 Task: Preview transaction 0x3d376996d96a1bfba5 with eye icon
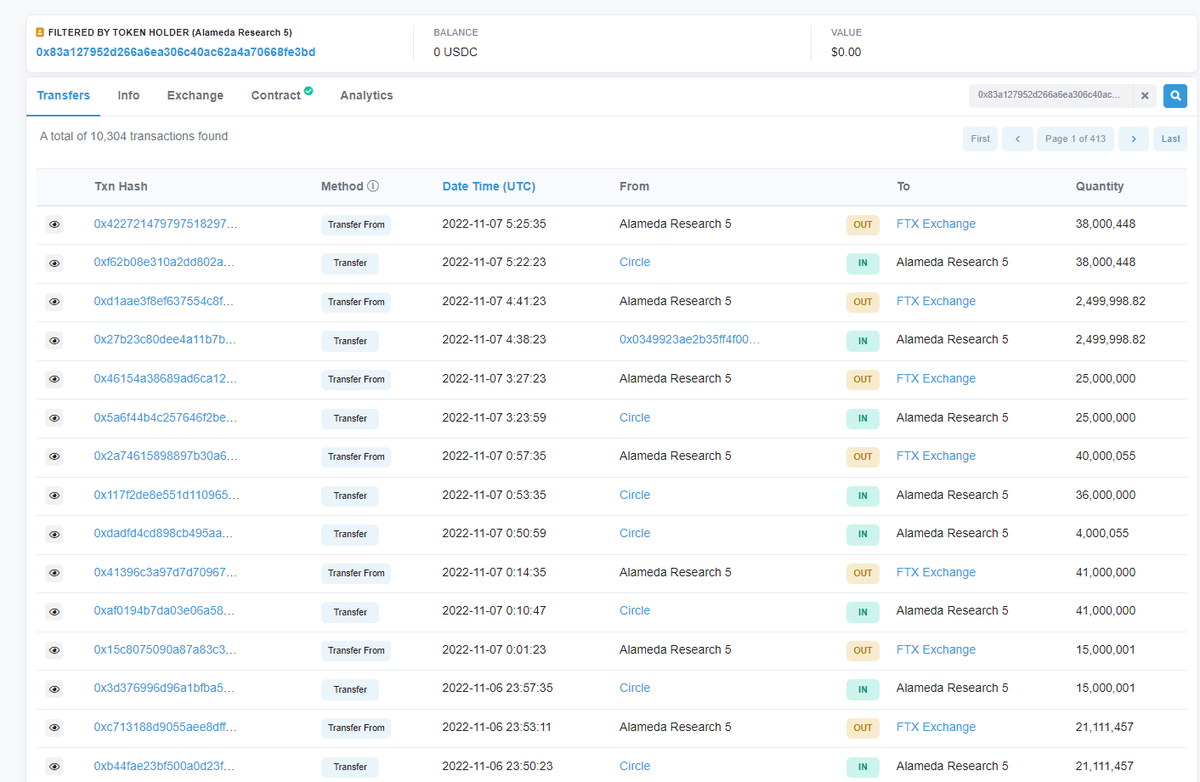point(54,689)
